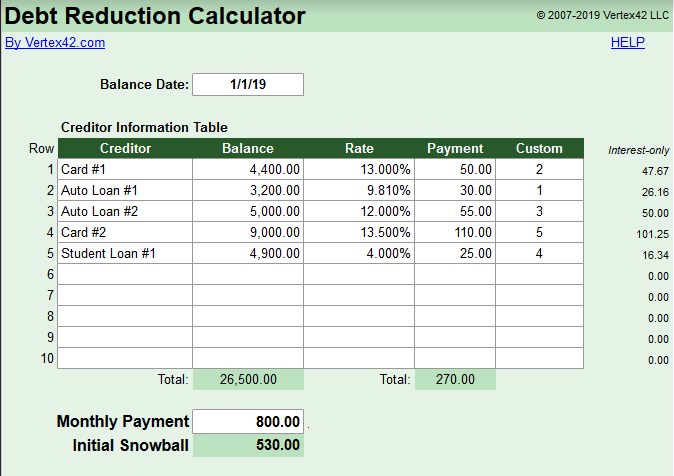Image resolution: width=674 pixels, height=476 pixels.
Task: Click the total payment 270.00 cell
Action: (x=455, y=380)
